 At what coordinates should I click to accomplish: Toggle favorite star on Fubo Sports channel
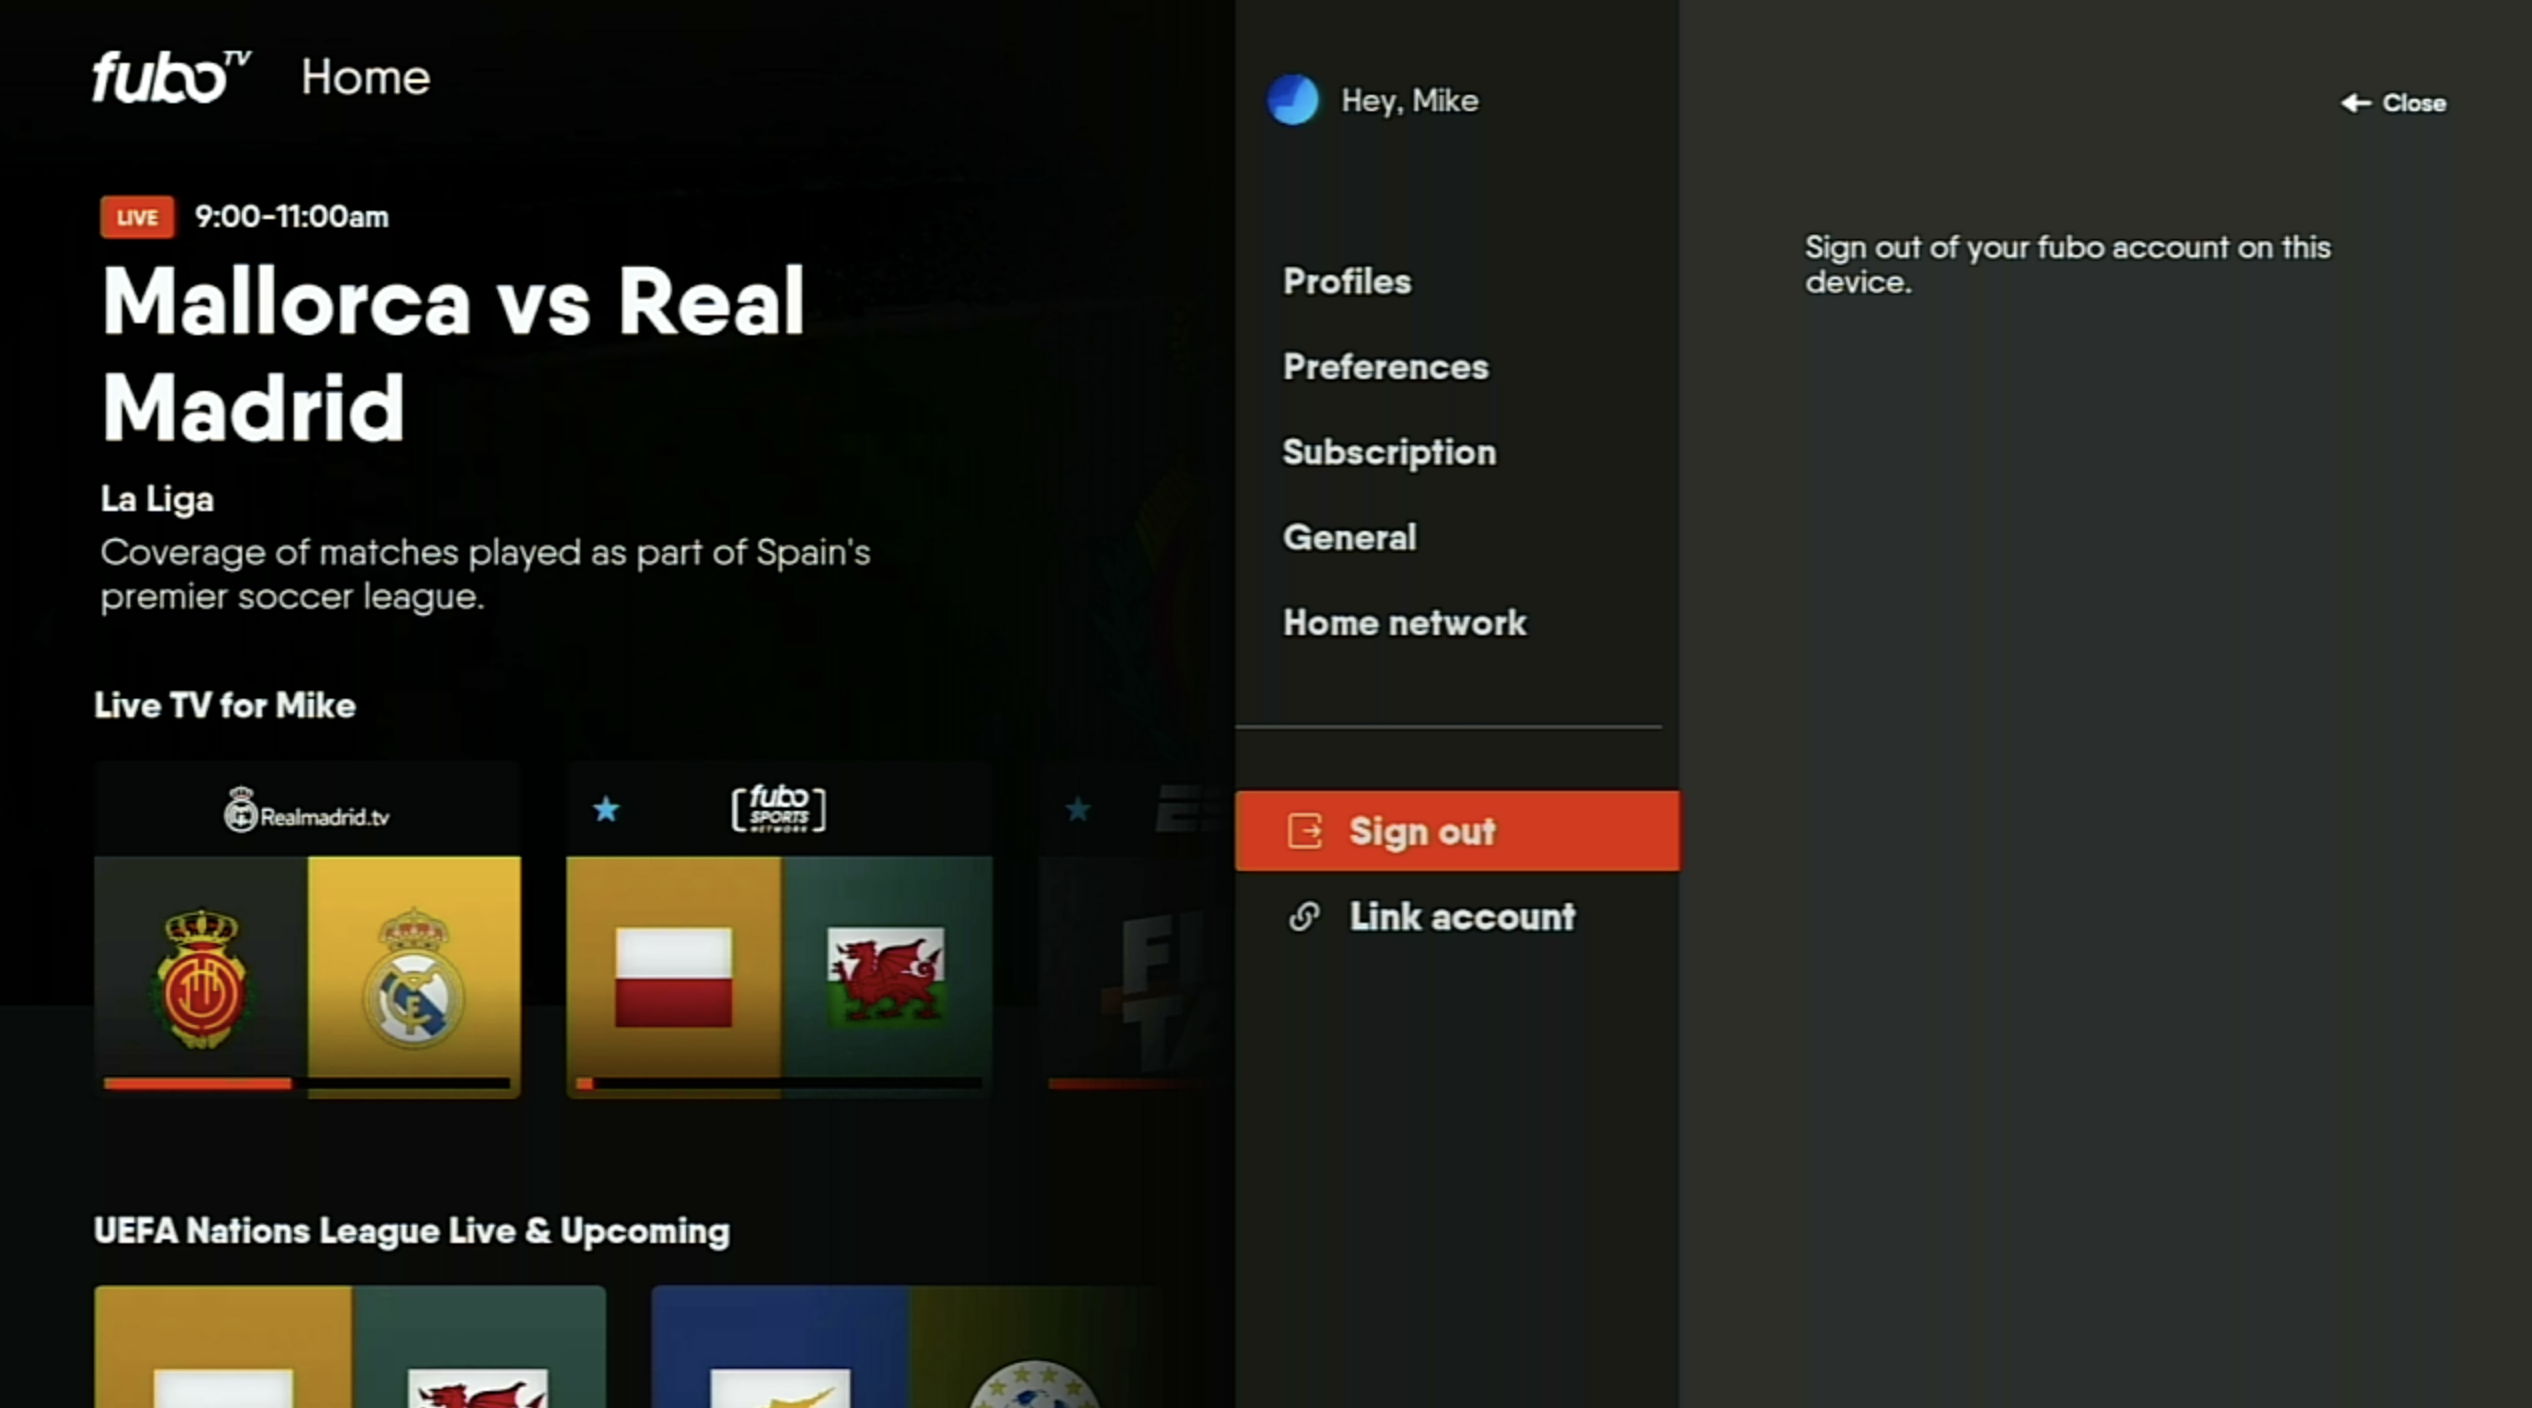(x=606, y=809)
